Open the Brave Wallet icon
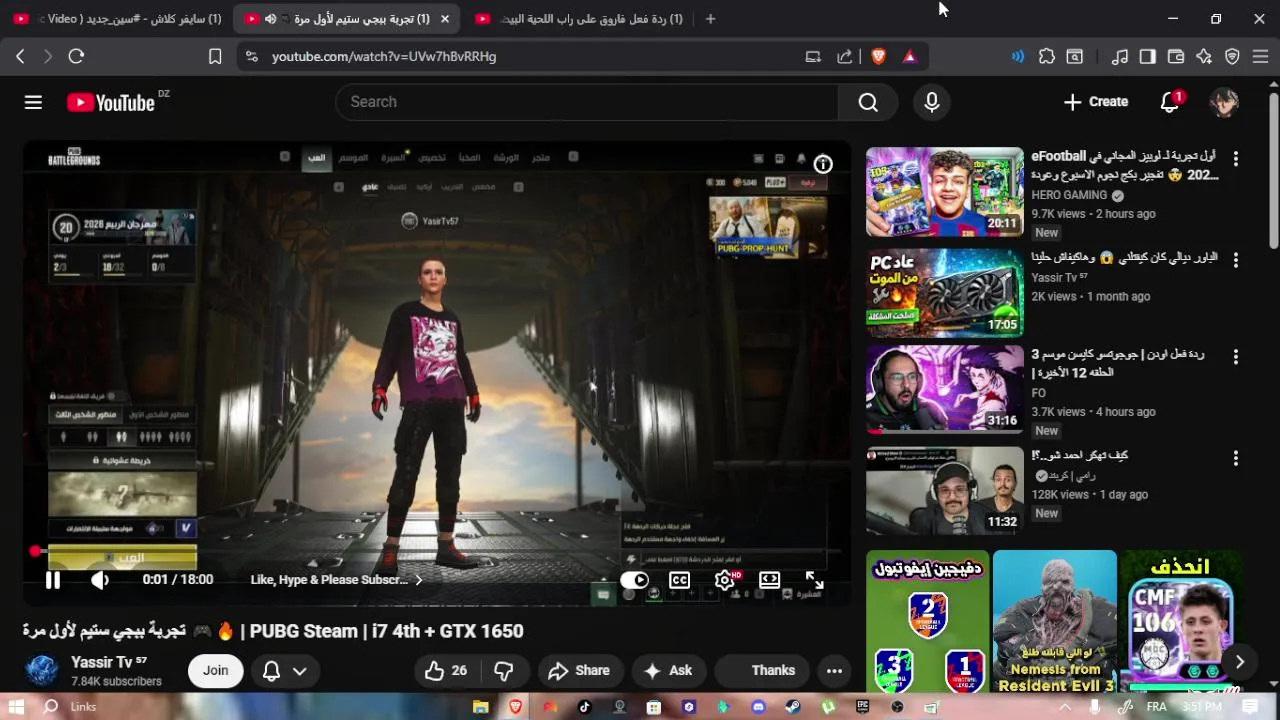This screenshot has width=1280, height=720. coord(1176,57)
